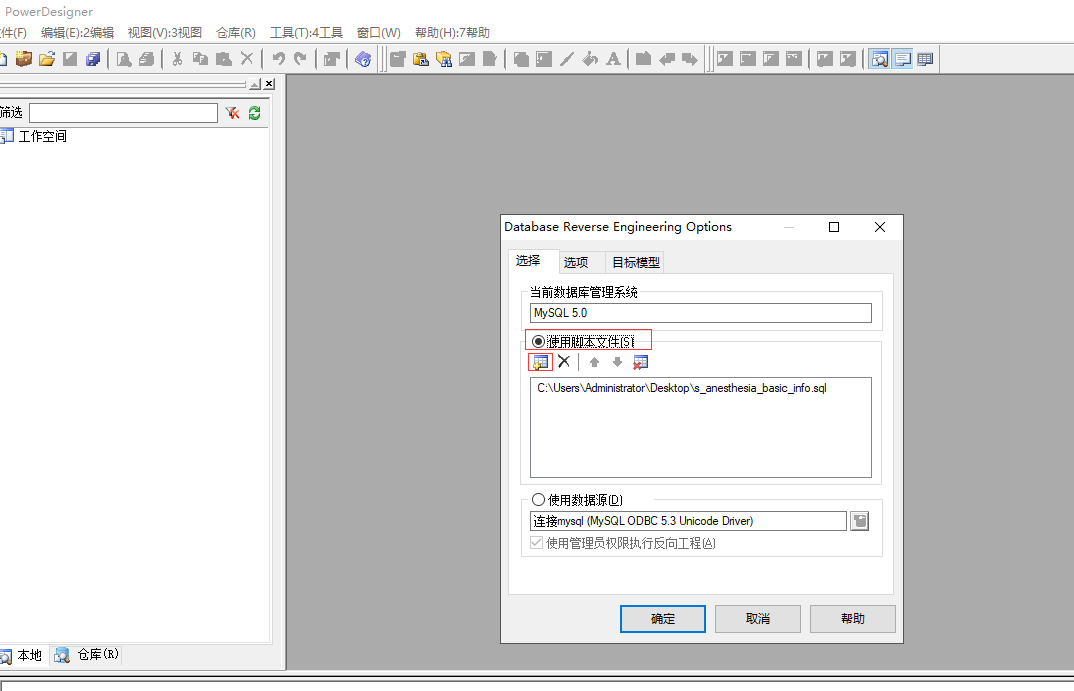Click the clear filter icon in browser panel
The image size is (1074, 691).
point(232,113)
